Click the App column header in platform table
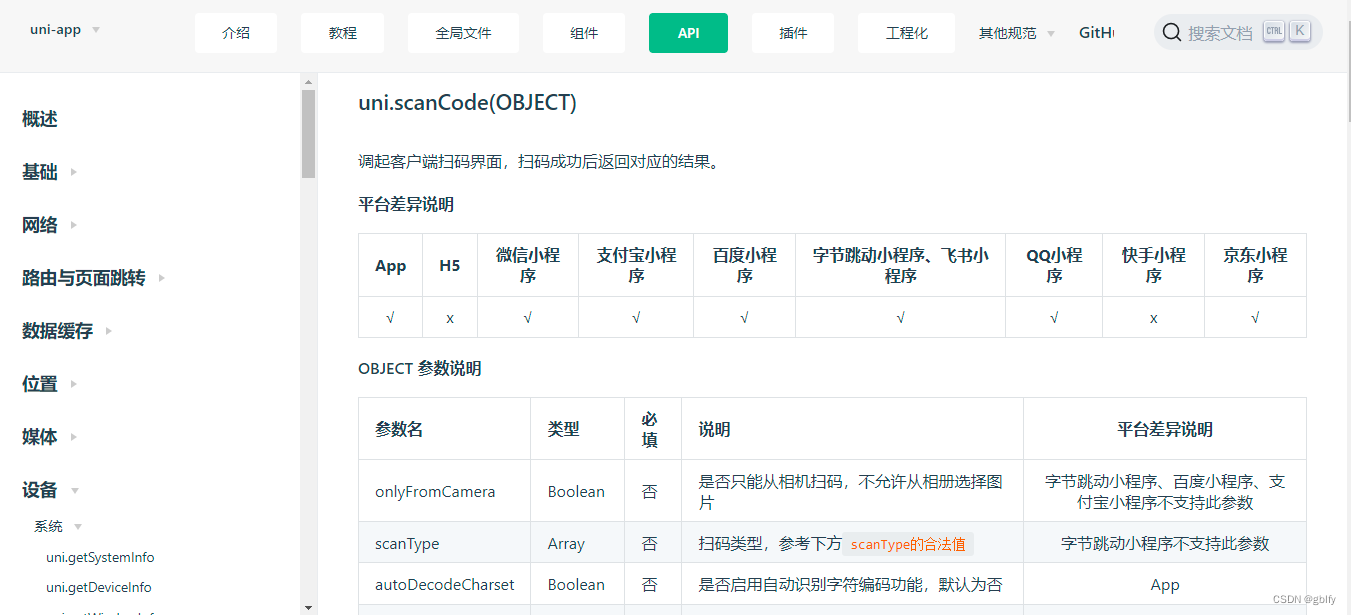Image resolution: width=1351 pixels, height=615 pixels. (x=391, y=265)
